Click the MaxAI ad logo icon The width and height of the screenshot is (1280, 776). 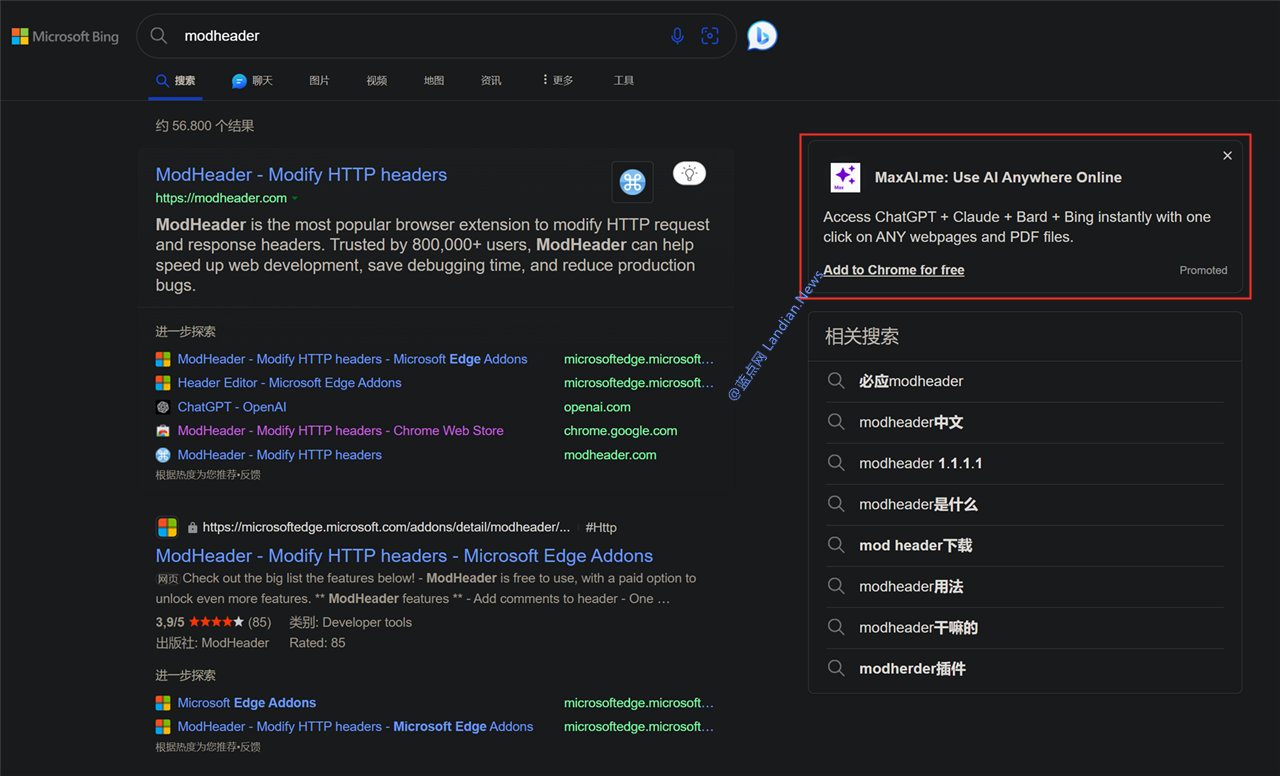click(845, 177)
